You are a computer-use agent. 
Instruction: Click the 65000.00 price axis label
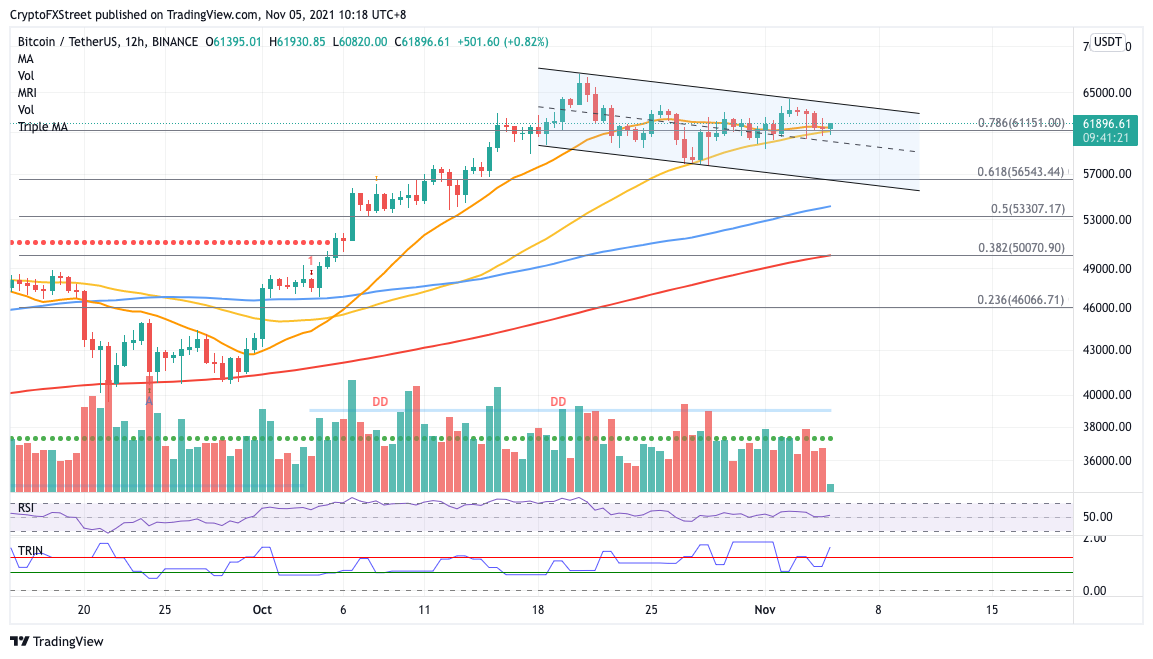(1107, 93)
